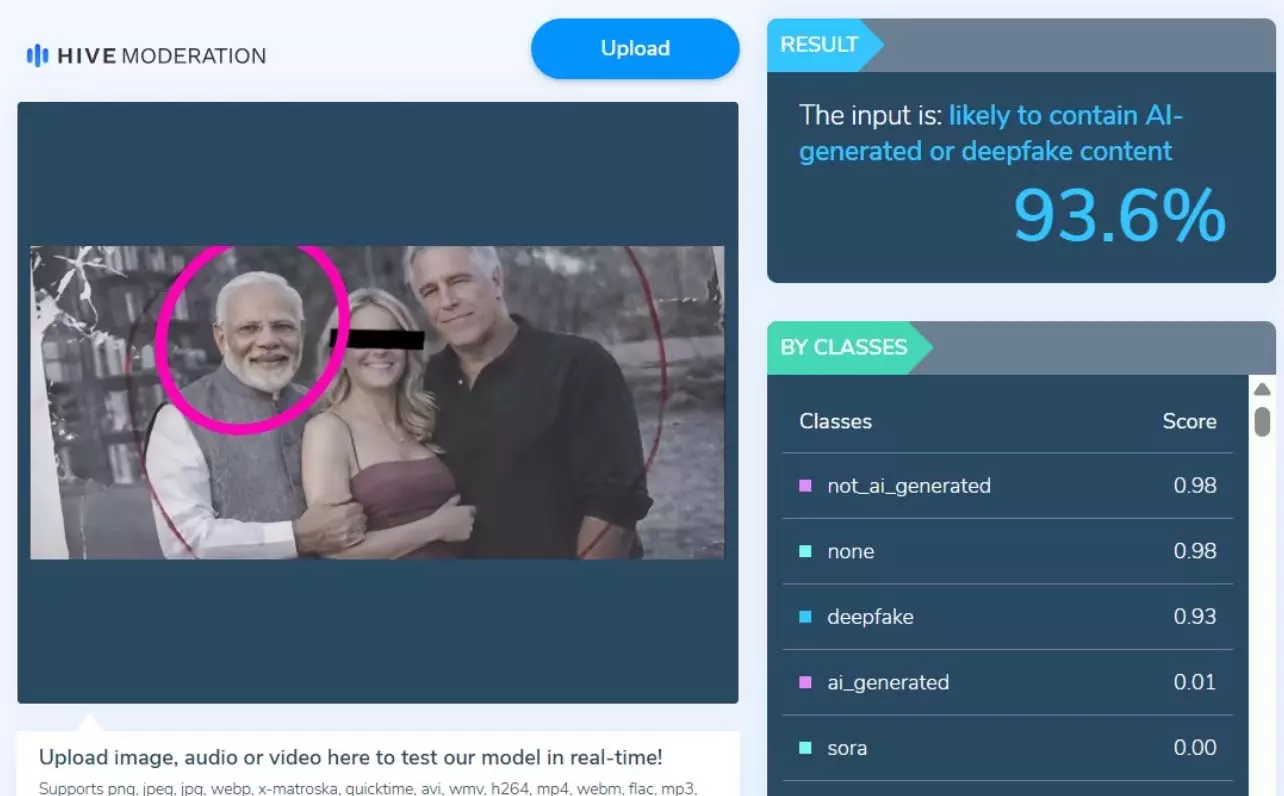Select the deepfake class label
This screenshot has width=1284, height=796.
click(x=870, y=617)
